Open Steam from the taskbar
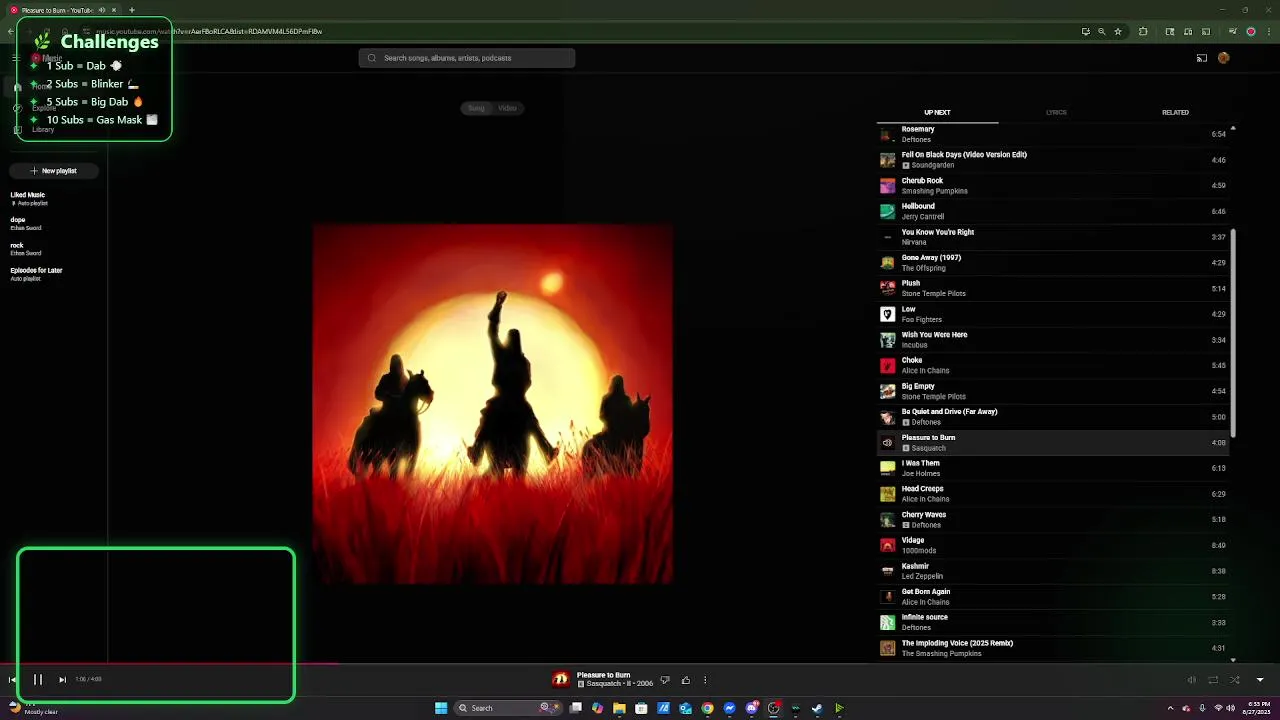The height and width of the screenshot is (720, 1280). pyautogui.click(x=817, y=708)
